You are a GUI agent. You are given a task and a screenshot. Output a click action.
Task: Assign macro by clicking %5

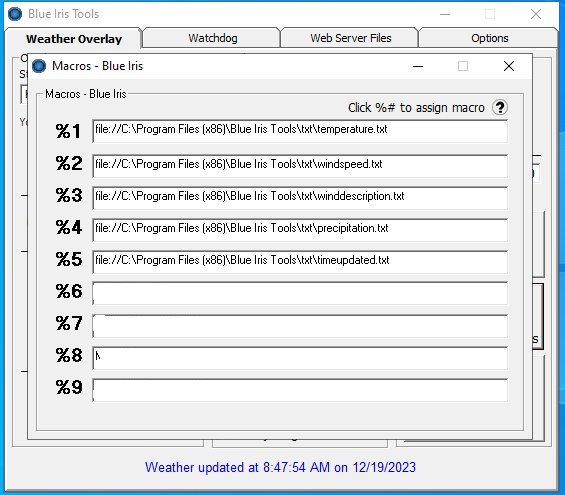click(x=69, y=259)
